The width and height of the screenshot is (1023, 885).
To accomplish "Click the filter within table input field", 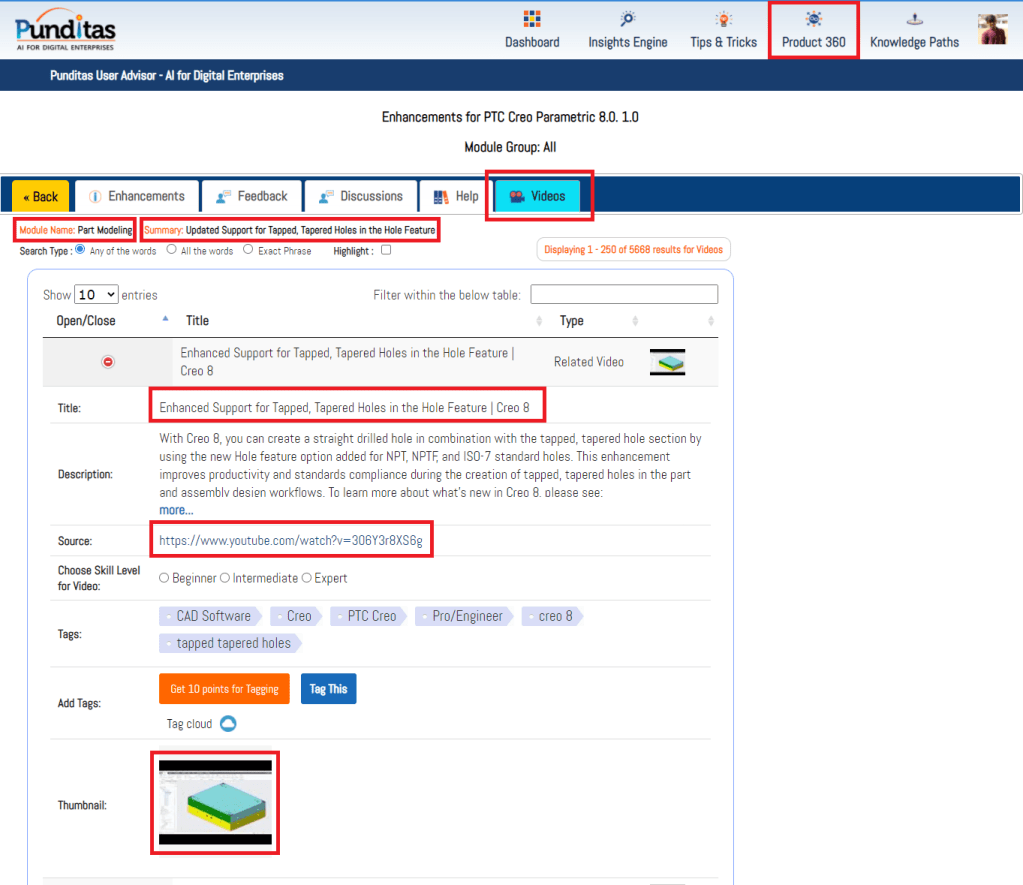I will (x=624, y=294).
